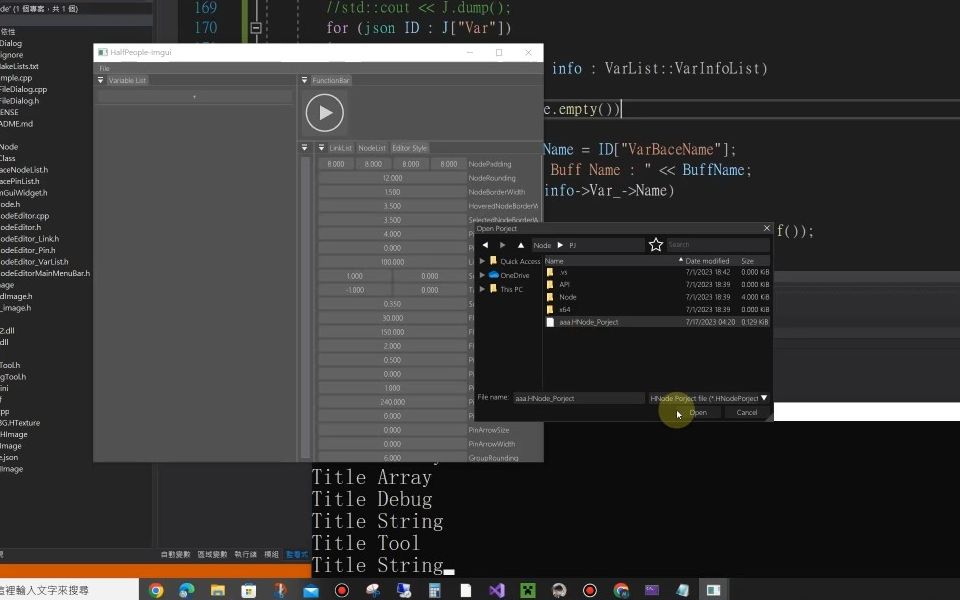Click the Cancel button in the file dialog
The image size is (960, 600).
[x=746, y=413]
